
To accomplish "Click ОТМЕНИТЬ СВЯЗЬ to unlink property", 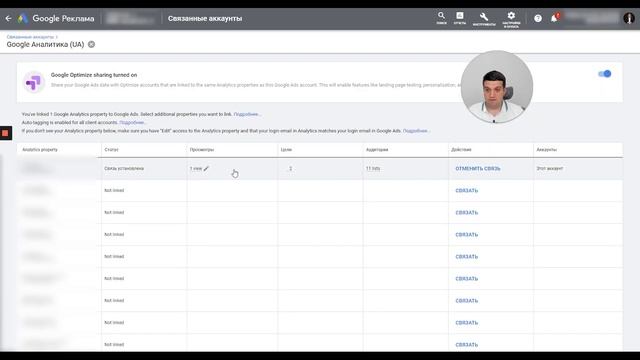I will coord(478,169).
